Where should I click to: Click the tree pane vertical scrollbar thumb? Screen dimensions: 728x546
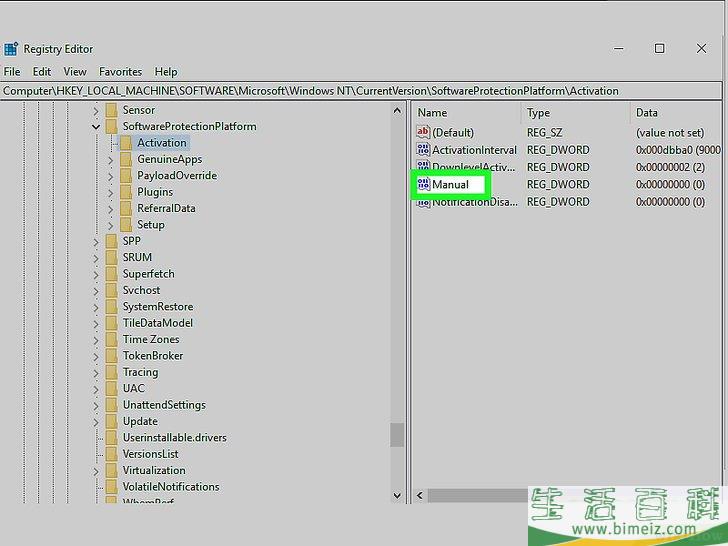tap(397, 435)
